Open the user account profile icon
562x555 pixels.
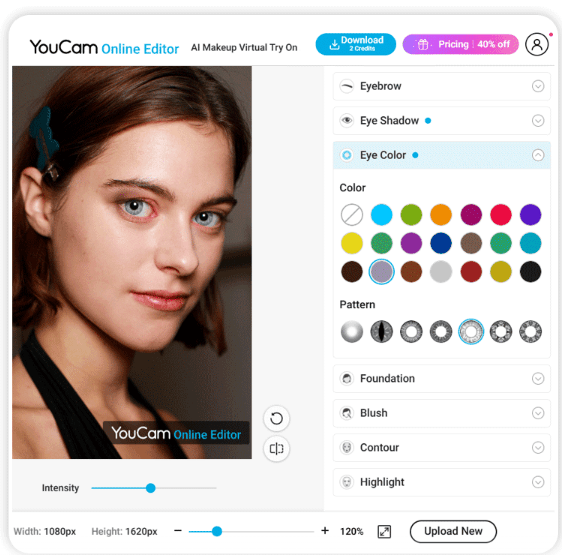pos(537,44)
